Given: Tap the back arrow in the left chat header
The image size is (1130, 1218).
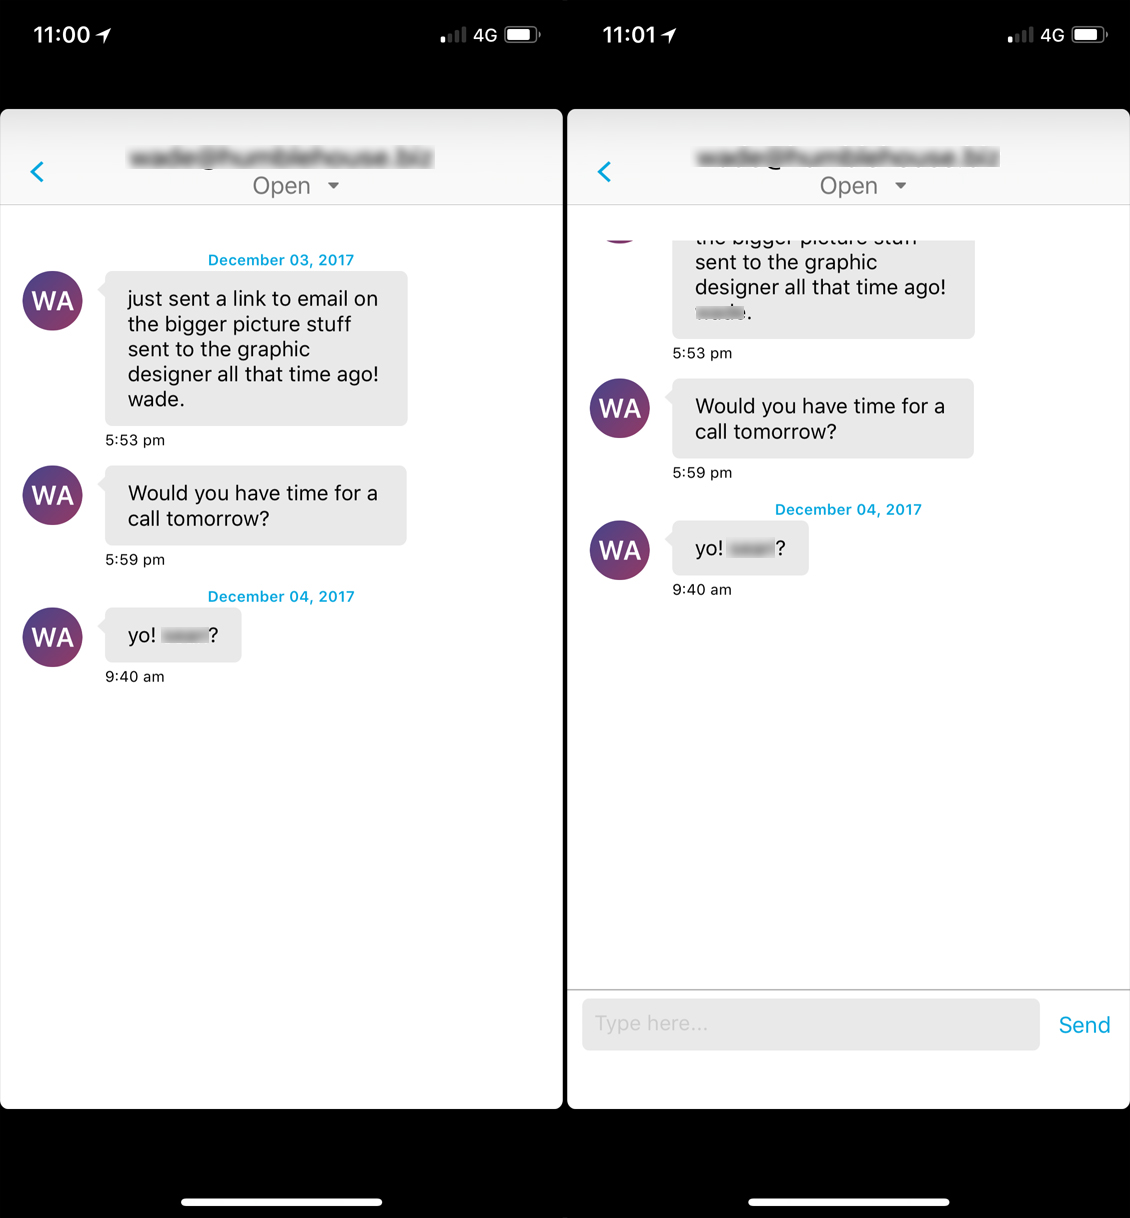Looking at the screenshot, I should pos(37,172).
